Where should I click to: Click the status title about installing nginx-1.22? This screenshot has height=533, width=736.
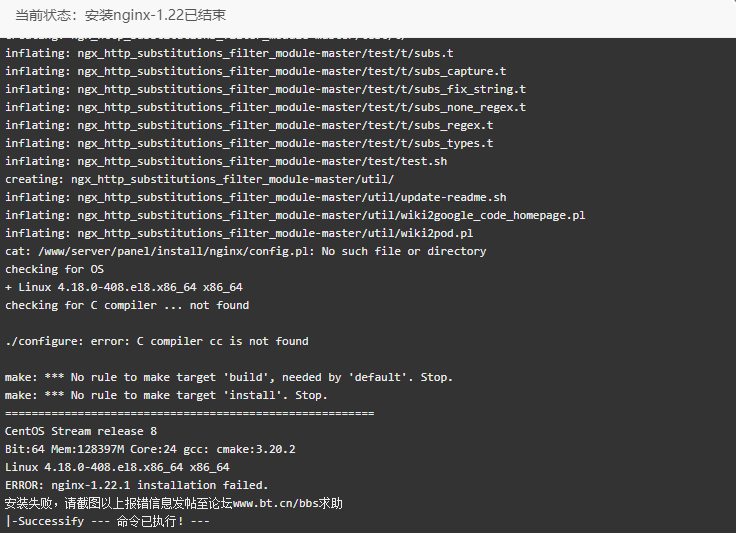coord(121,15)
